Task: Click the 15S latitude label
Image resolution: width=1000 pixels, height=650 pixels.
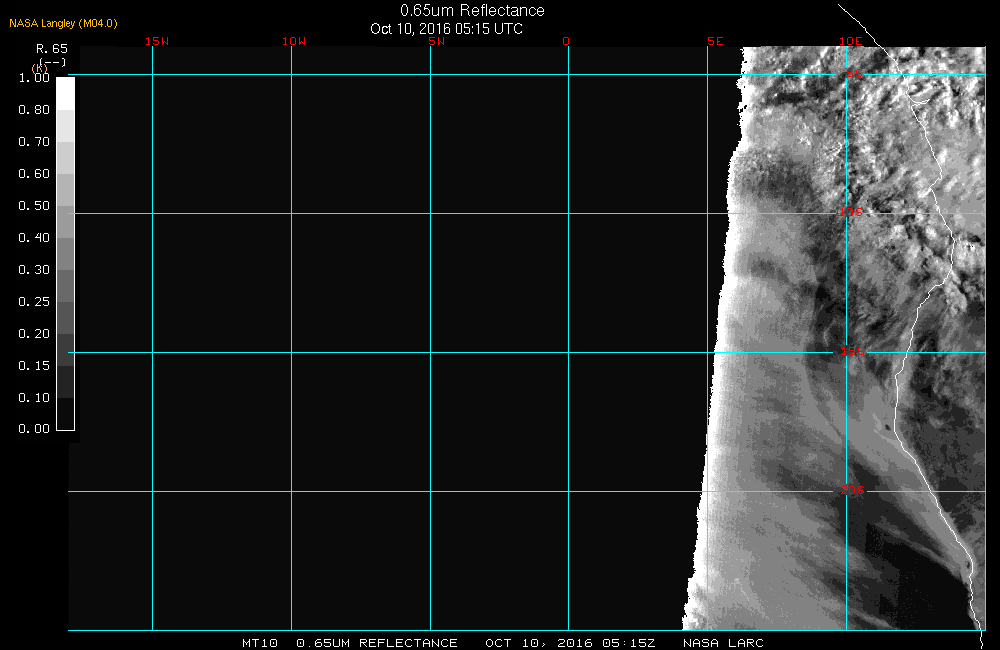Action: (x=852, y=351)
